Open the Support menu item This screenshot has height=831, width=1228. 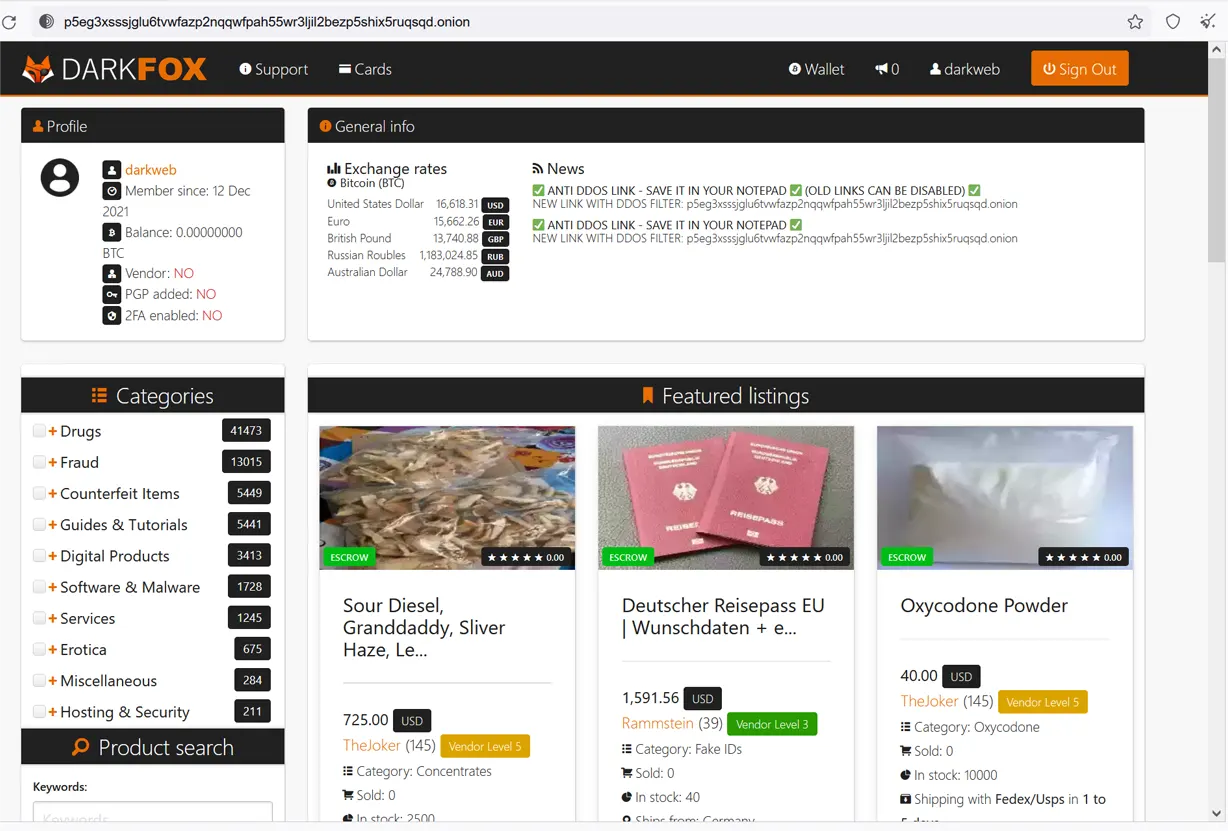tap(273, 69)
